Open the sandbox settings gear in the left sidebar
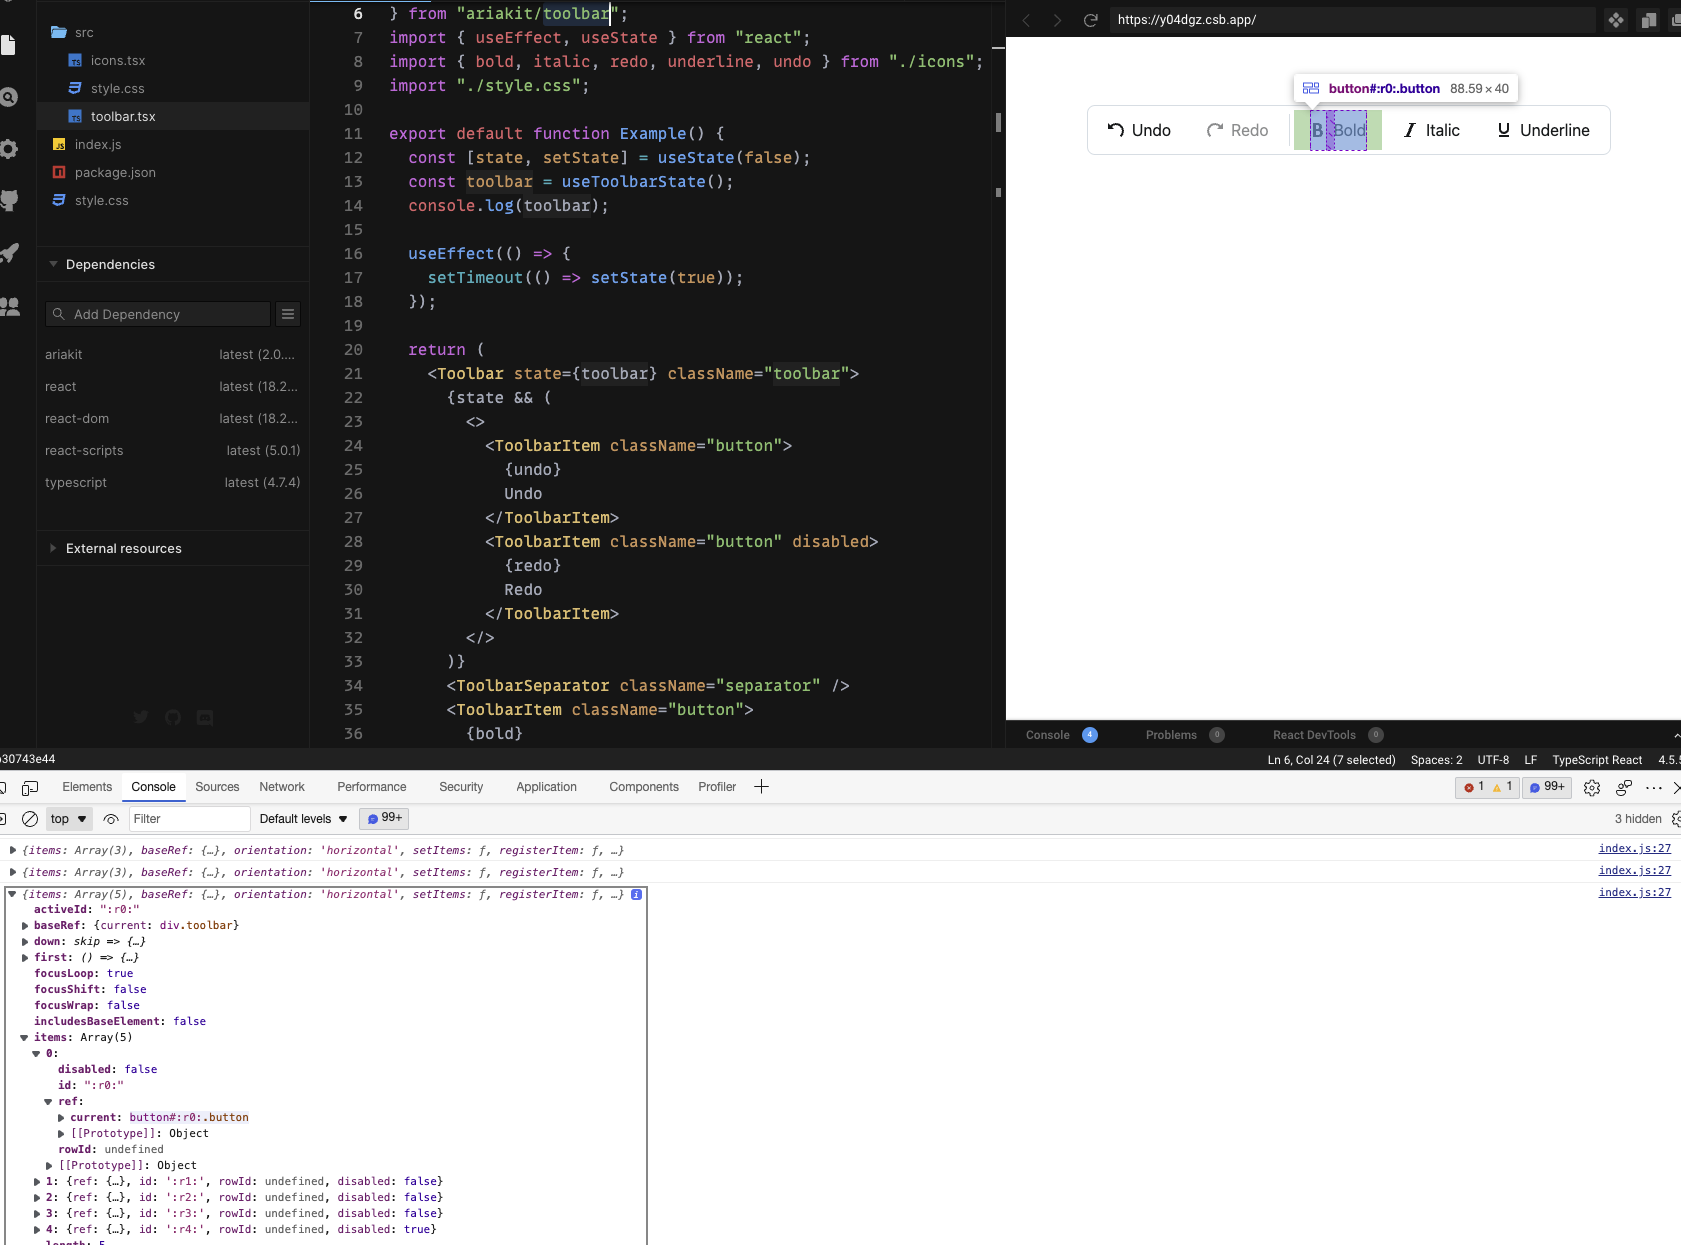This screenshot has height=1245, width=1681. [10, 148]
